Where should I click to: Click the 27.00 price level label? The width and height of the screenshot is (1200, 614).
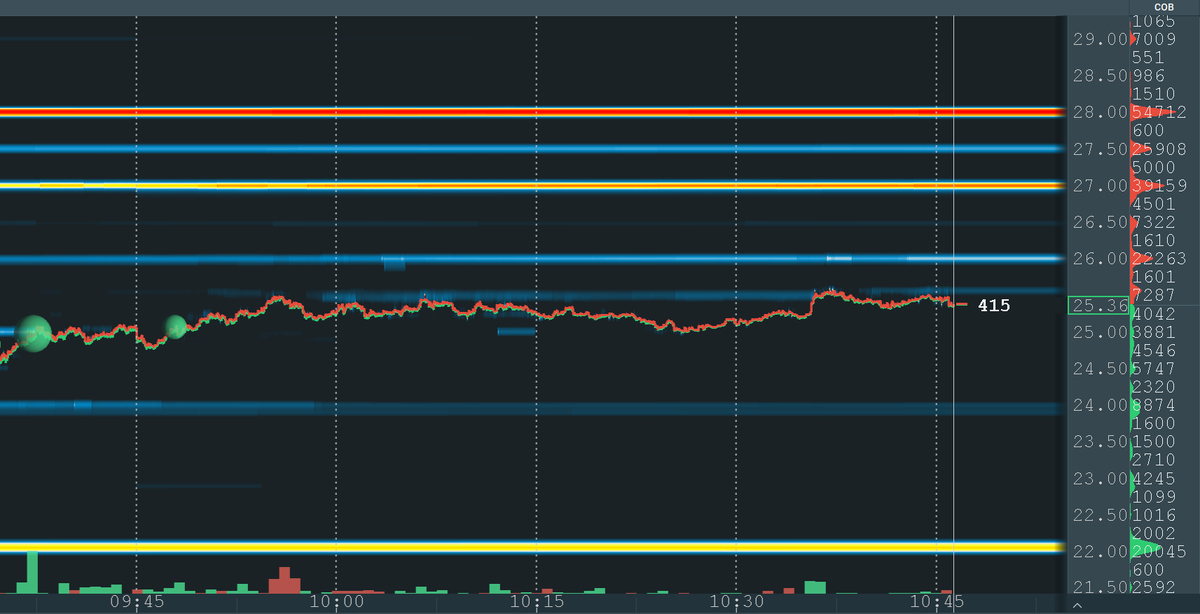coord(1100,186)
